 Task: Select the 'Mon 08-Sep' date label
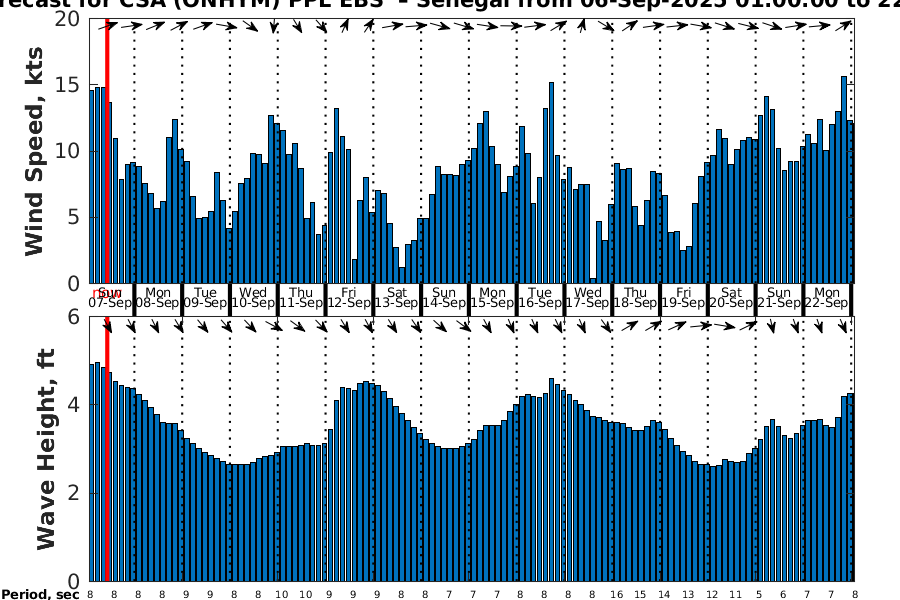[x=158, y=297]
